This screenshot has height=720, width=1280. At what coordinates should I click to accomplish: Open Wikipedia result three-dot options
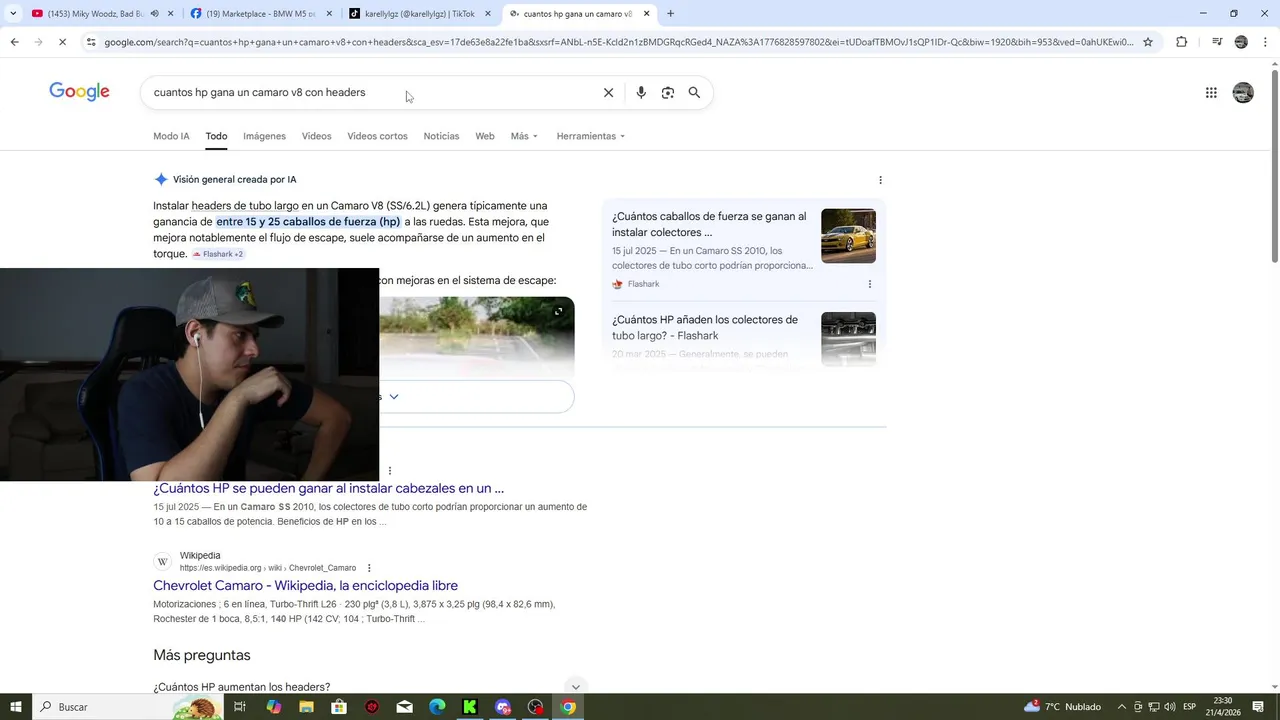[x=369, y=568]
